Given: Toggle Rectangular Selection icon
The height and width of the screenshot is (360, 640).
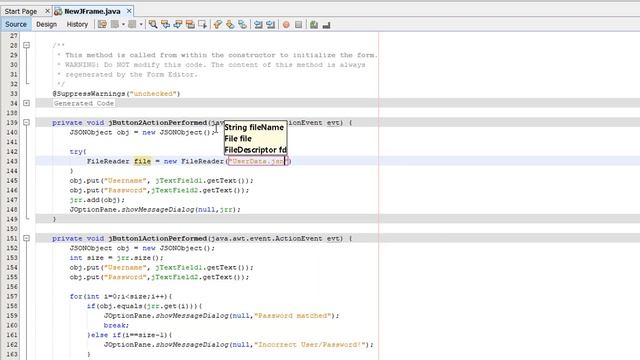Looking at the screenshot, I should [x=202, y=24].
